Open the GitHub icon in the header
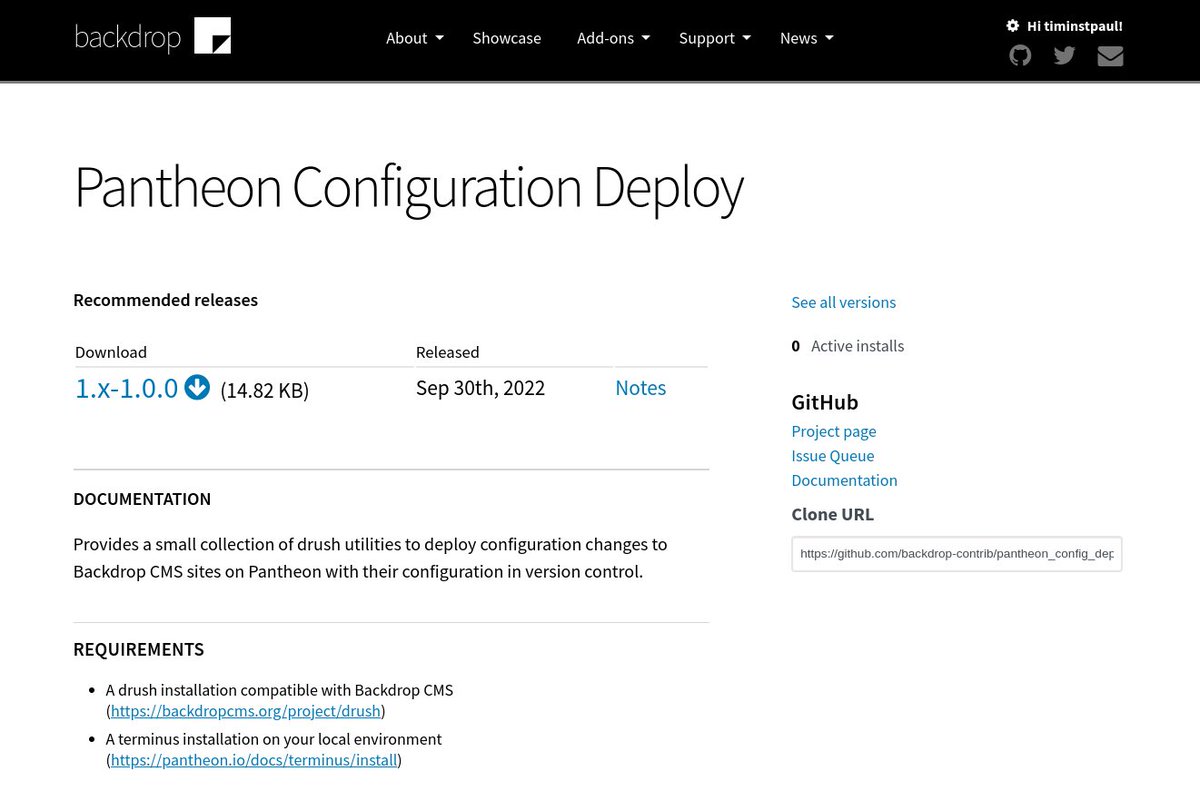The width and height of the screenshot is (1200, 791). pyautogui.click(x=1020, y=56)
